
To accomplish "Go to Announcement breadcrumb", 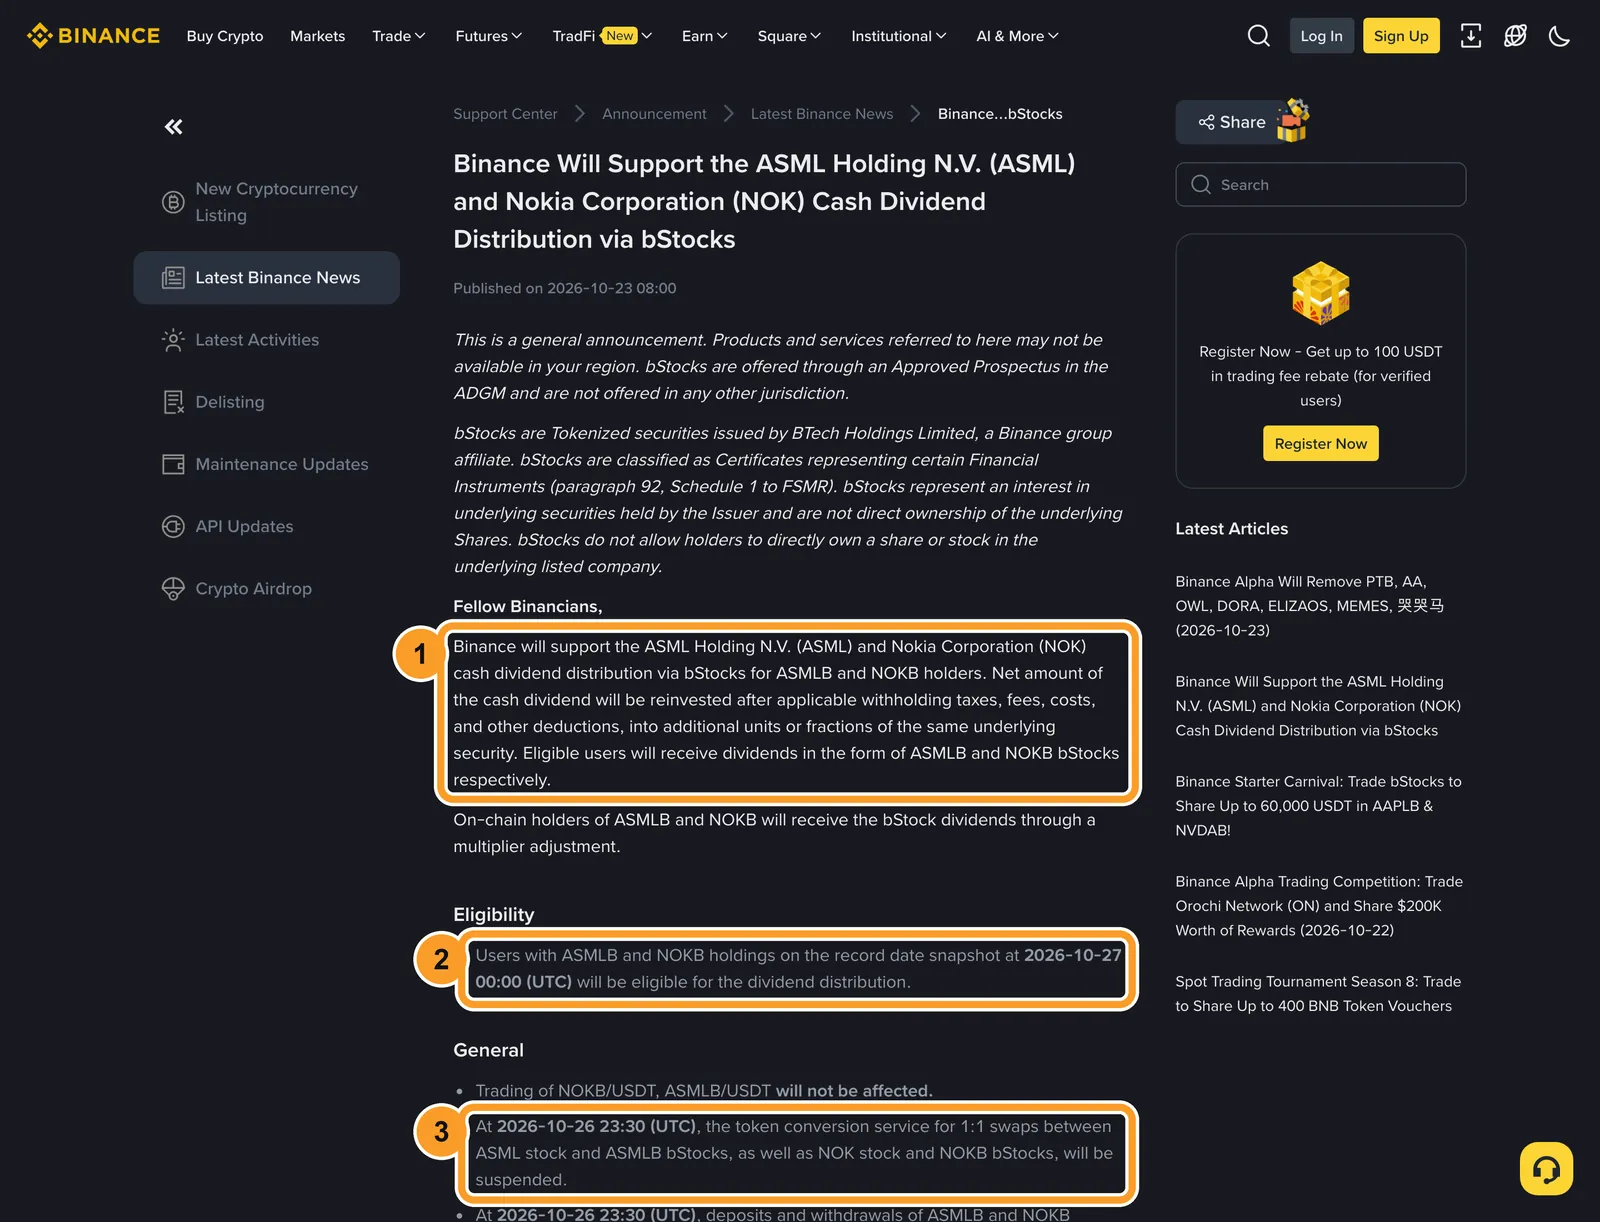I will click(654, 114).
